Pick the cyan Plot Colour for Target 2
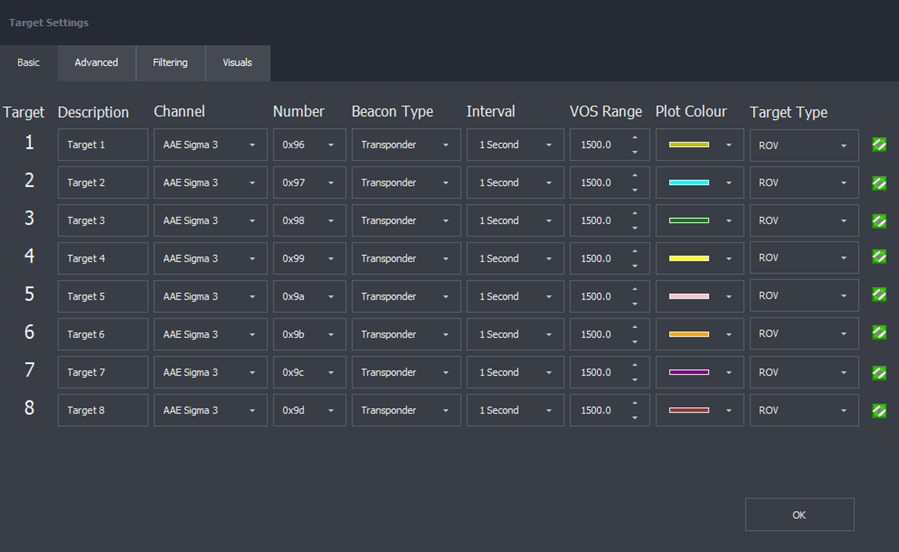 tap(699, 183)
